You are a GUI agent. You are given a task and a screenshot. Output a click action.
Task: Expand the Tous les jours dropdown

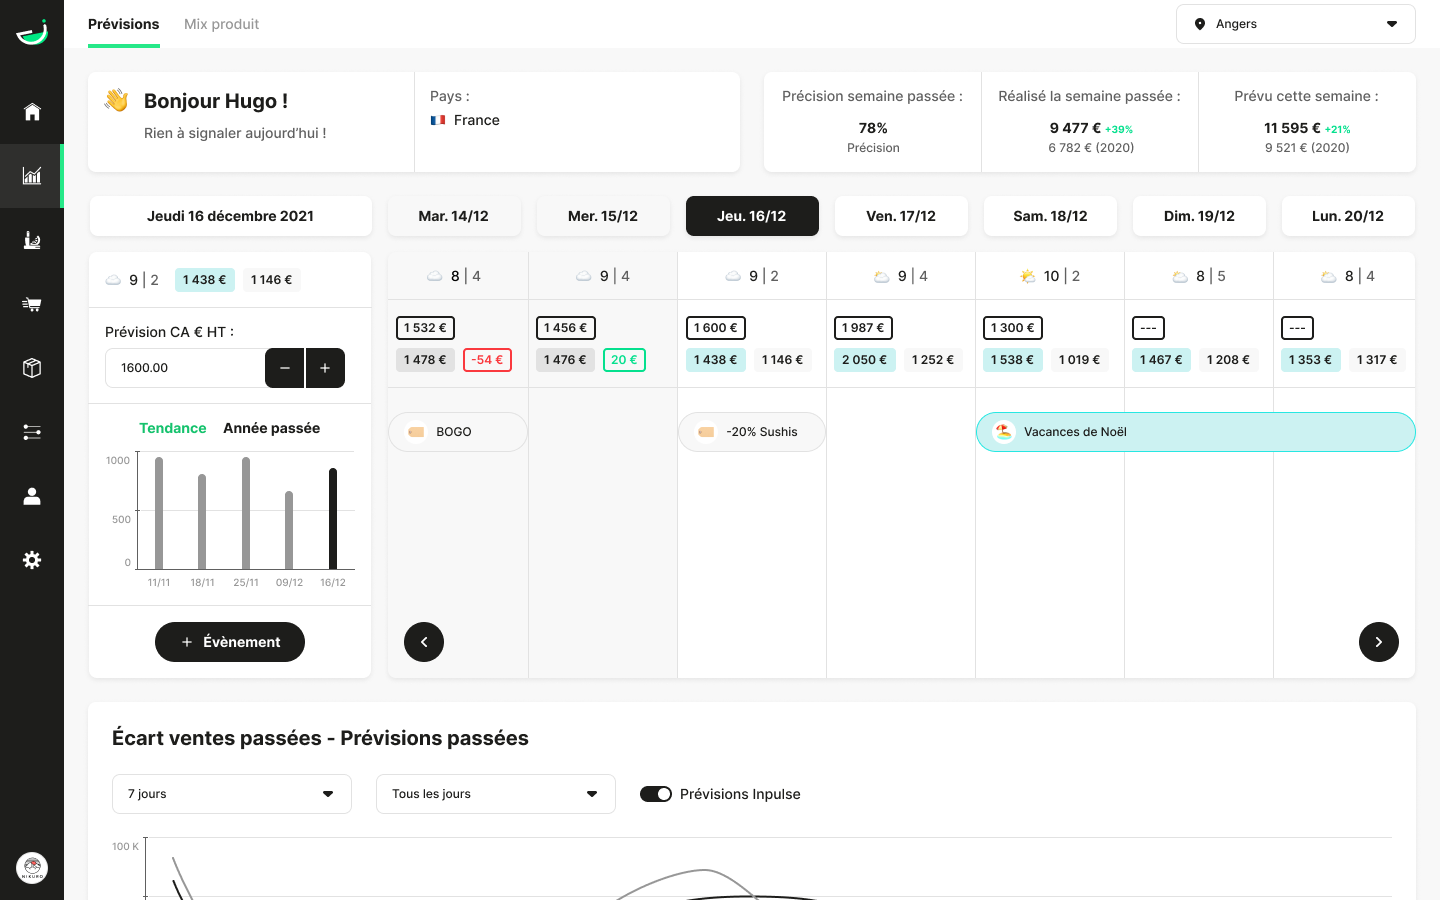coord(495,794)
